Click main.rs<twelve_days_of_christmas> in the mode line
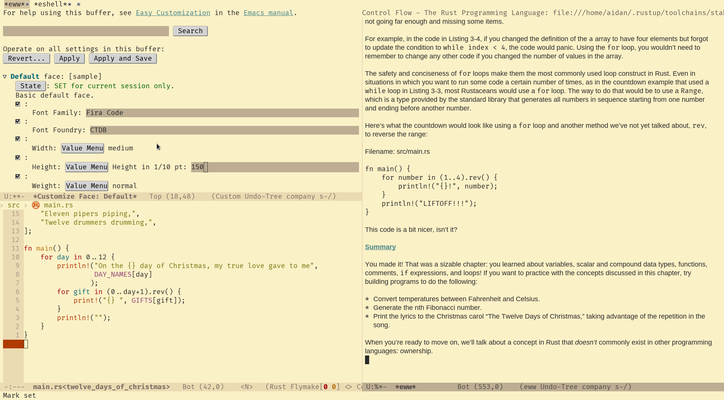 101,387
